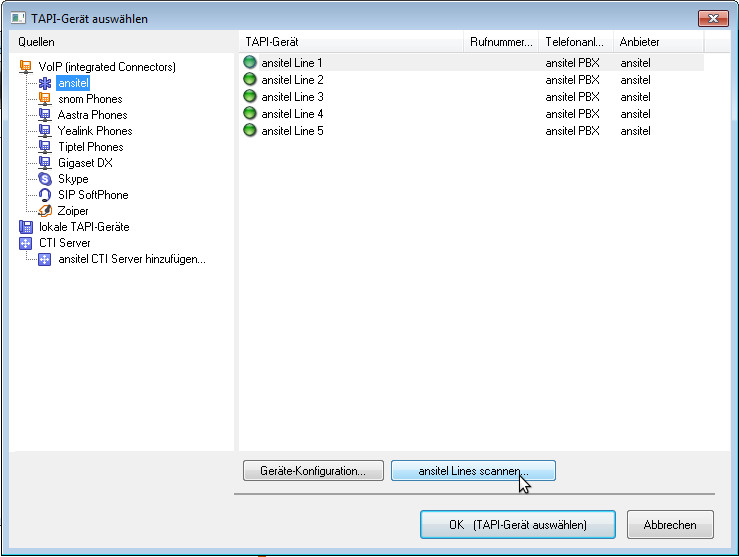Image resolution: width=739 pixels, height=557 pixels.
Task: Sort by Anbieter column header
Action: pos(658,42)
